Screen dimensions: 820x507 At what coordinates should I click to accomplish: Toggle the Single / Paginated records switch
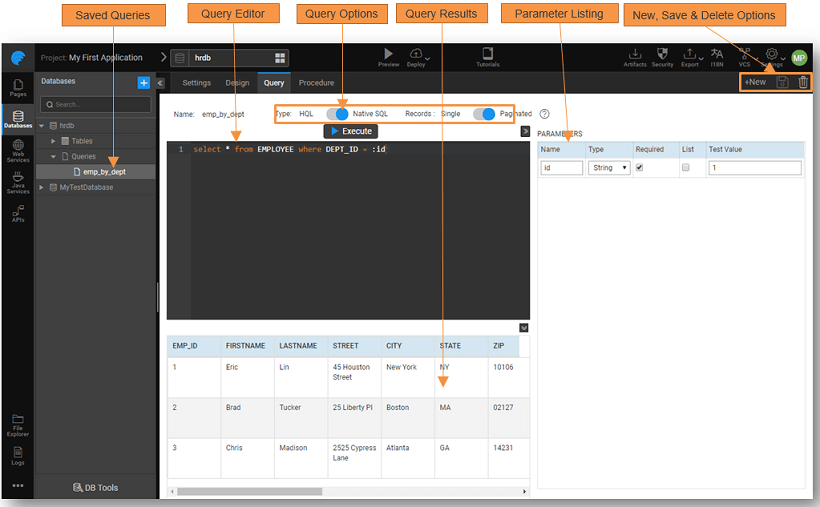coord(484,114)
